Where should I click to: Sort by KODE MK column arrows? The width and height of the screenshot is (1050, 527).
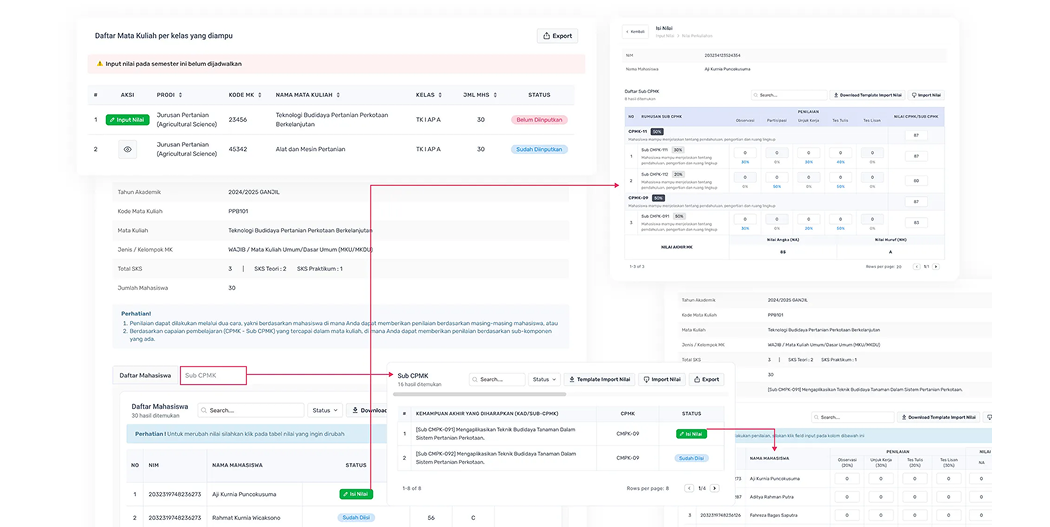(x=260, y=95)
